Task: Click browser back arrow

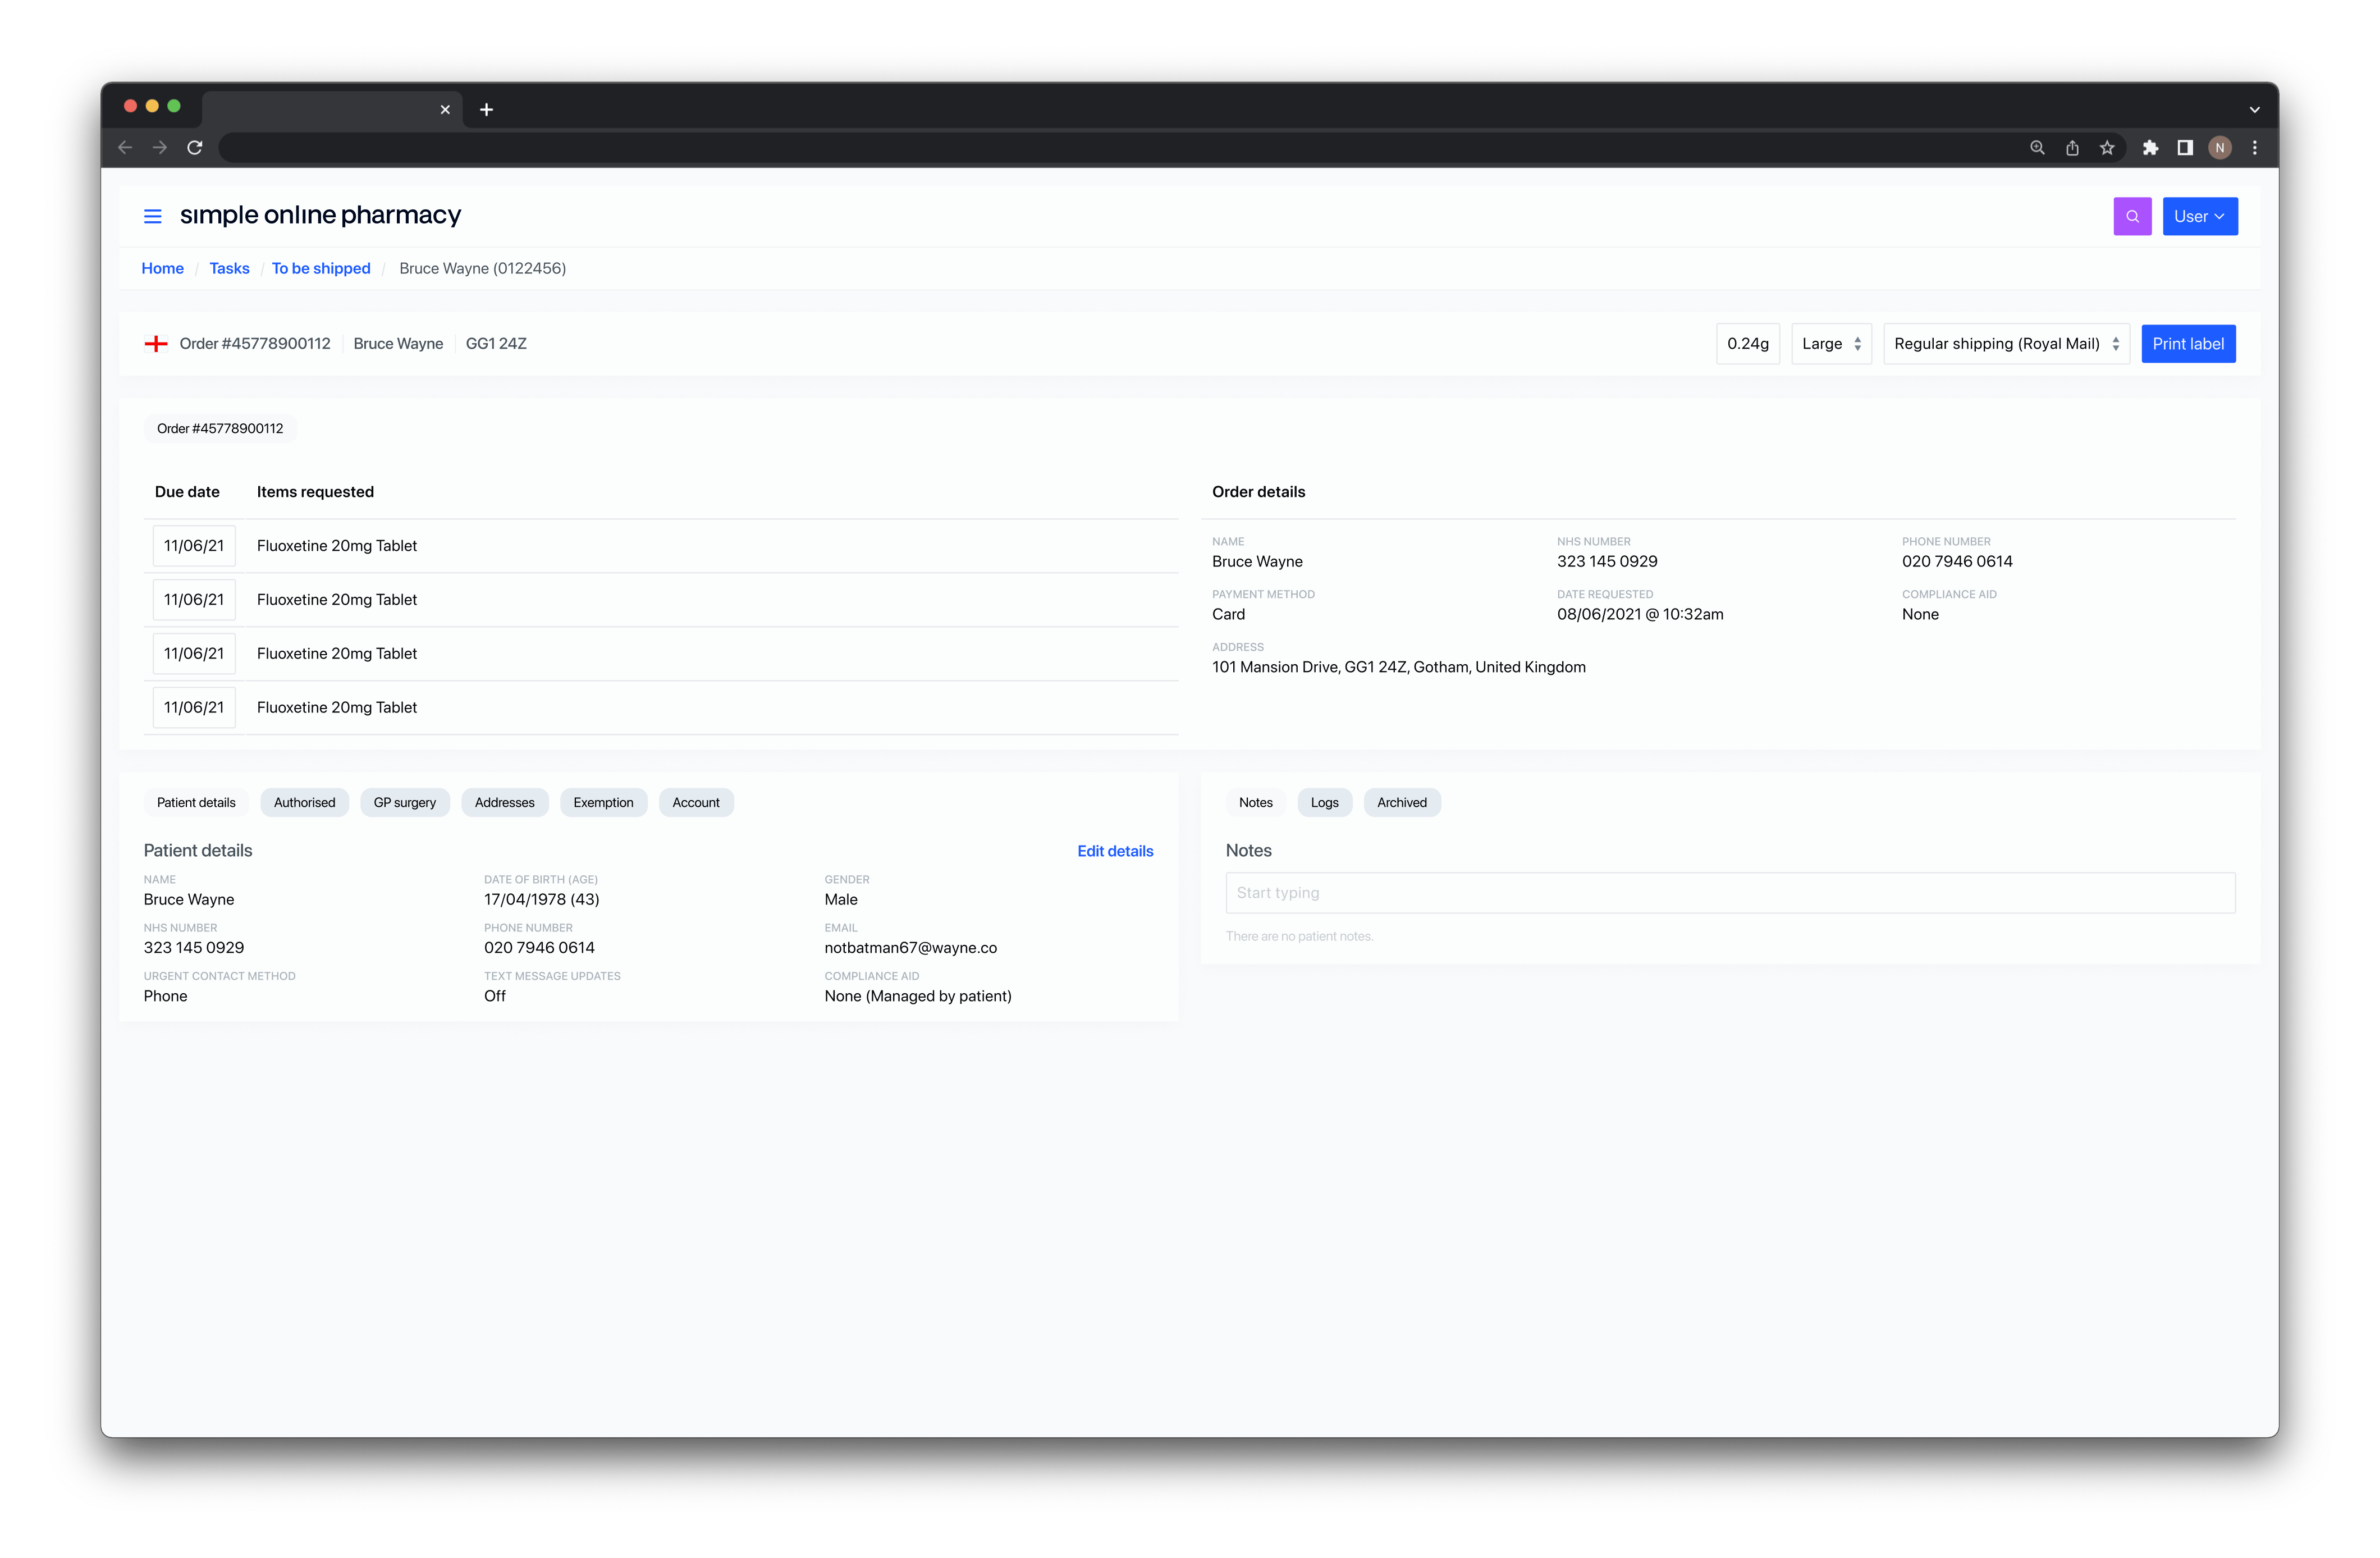Action: (125, 148)
